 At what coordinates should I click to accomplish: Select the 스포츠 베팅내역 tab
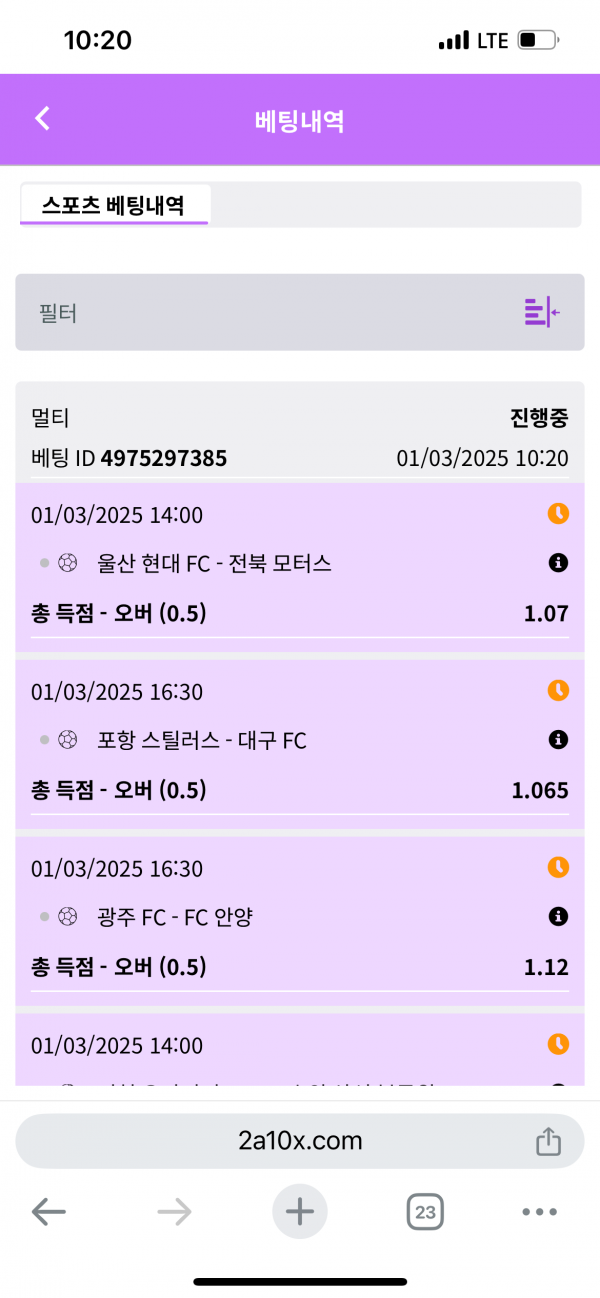[113, 205]
